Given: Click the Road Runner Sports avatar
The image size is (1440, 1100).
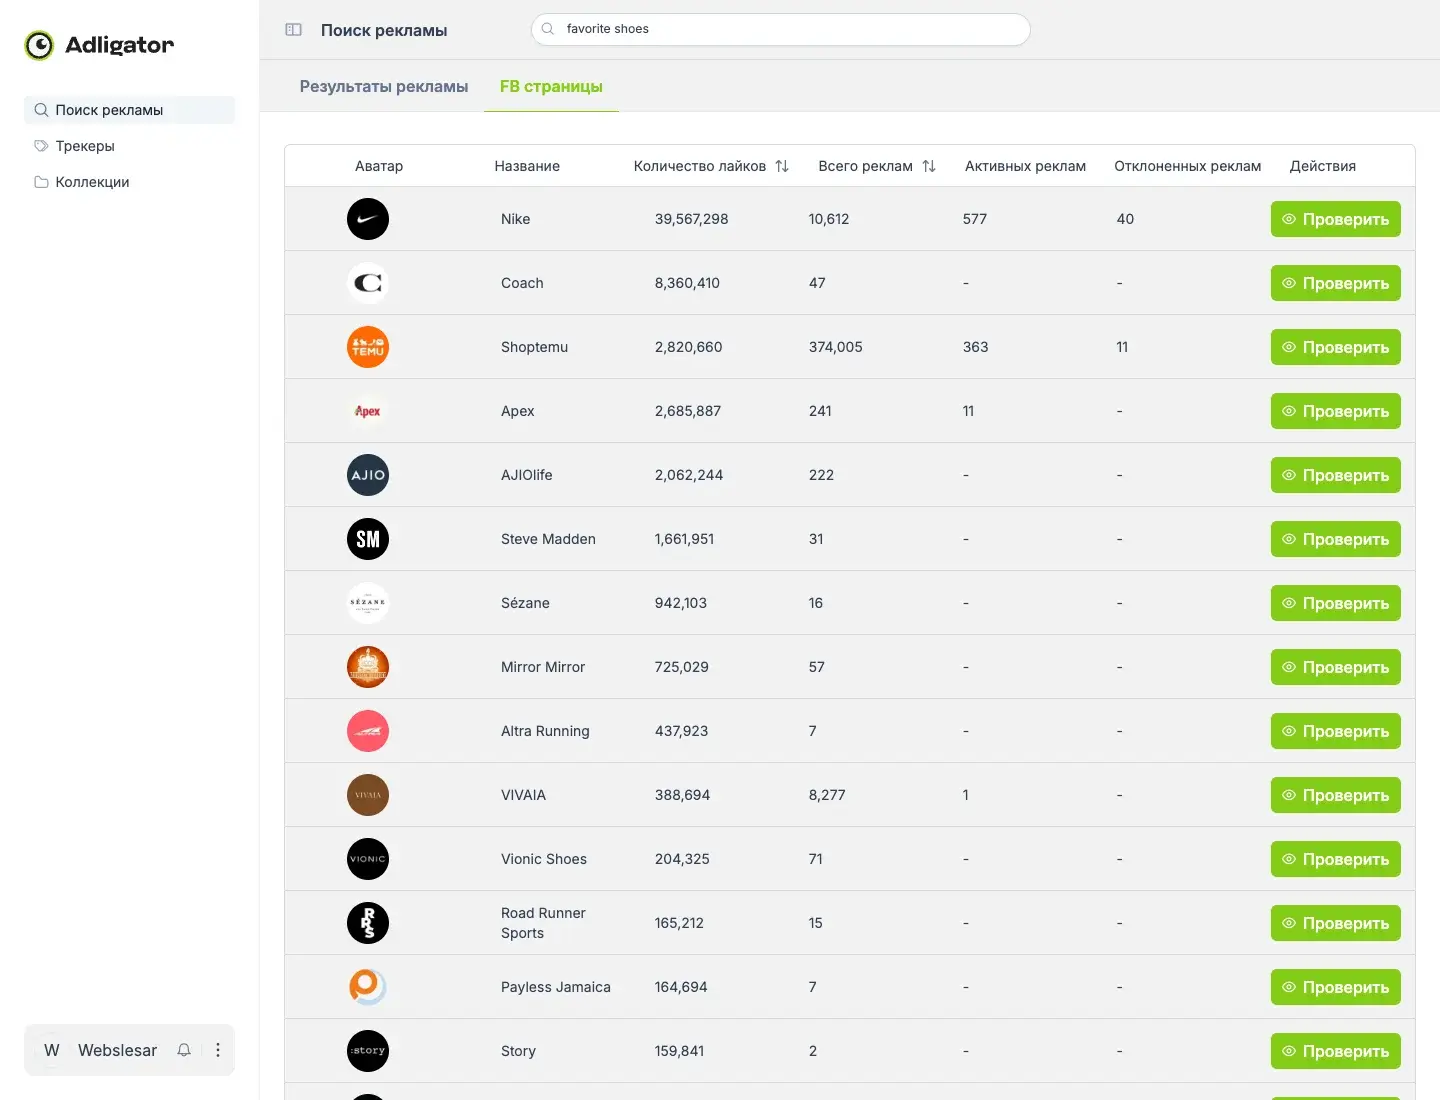Looking at the screenshot, I should click(x=368, y=923).
